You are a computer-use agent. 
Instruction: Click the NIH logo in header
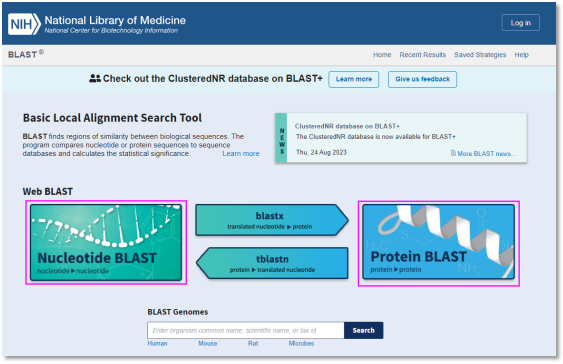pyautogui.click(x=24, y=24)
